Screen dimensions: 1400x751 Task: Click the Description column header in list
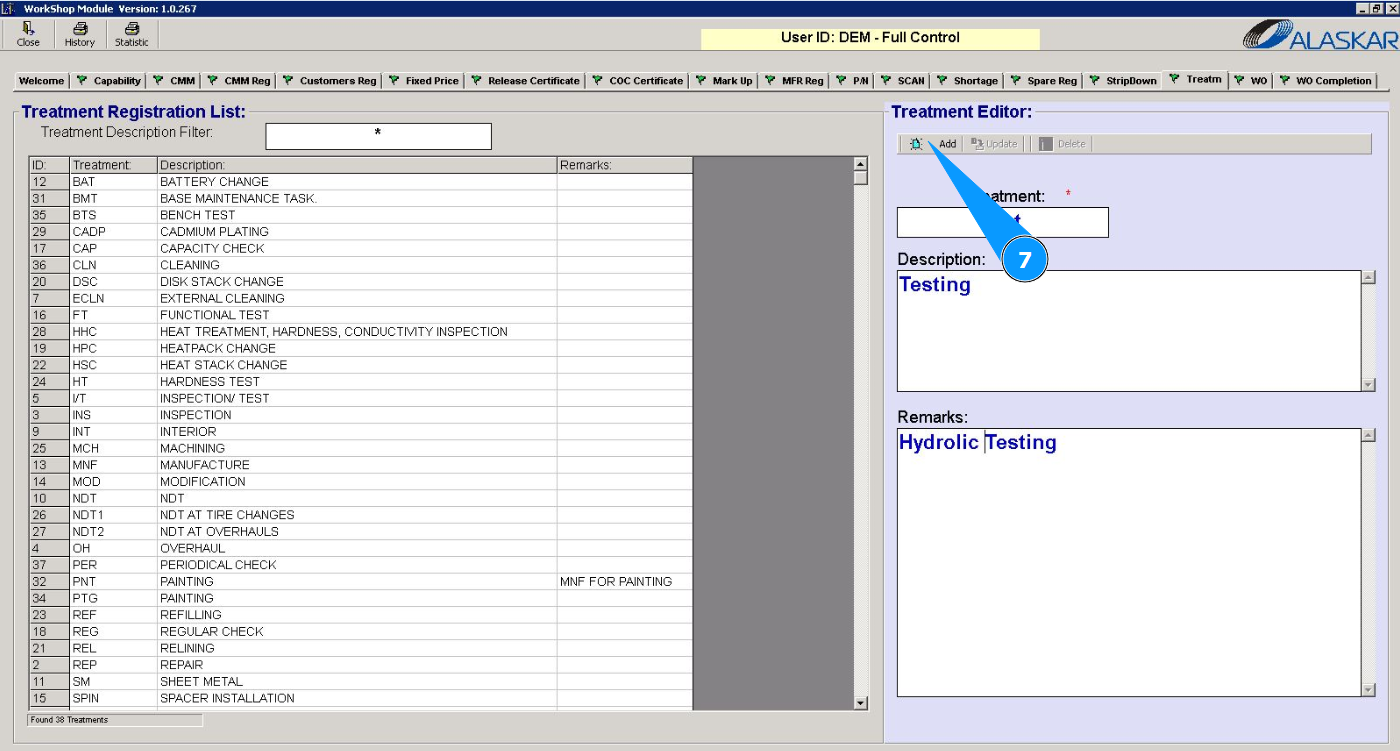coord(357,165)
